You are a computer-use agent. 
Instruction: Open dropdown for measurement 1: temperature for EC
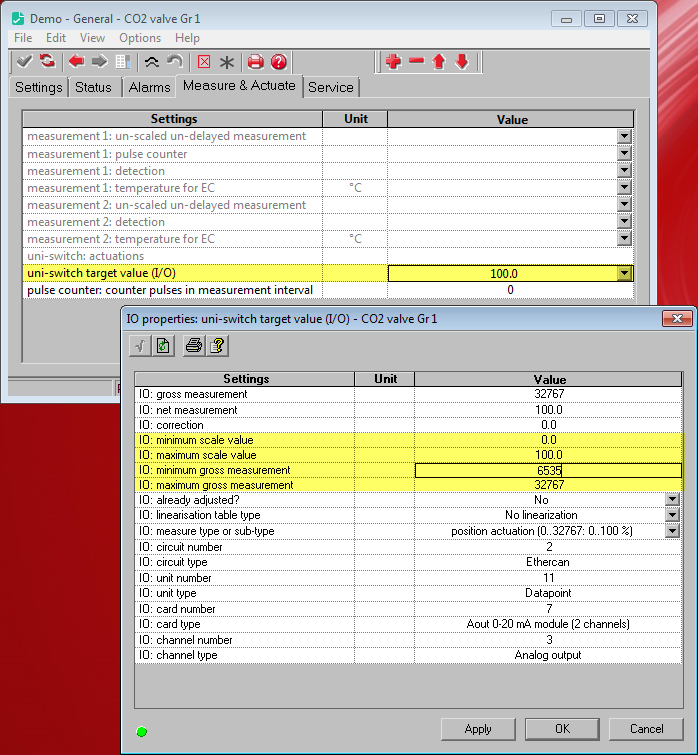point(624,187)
